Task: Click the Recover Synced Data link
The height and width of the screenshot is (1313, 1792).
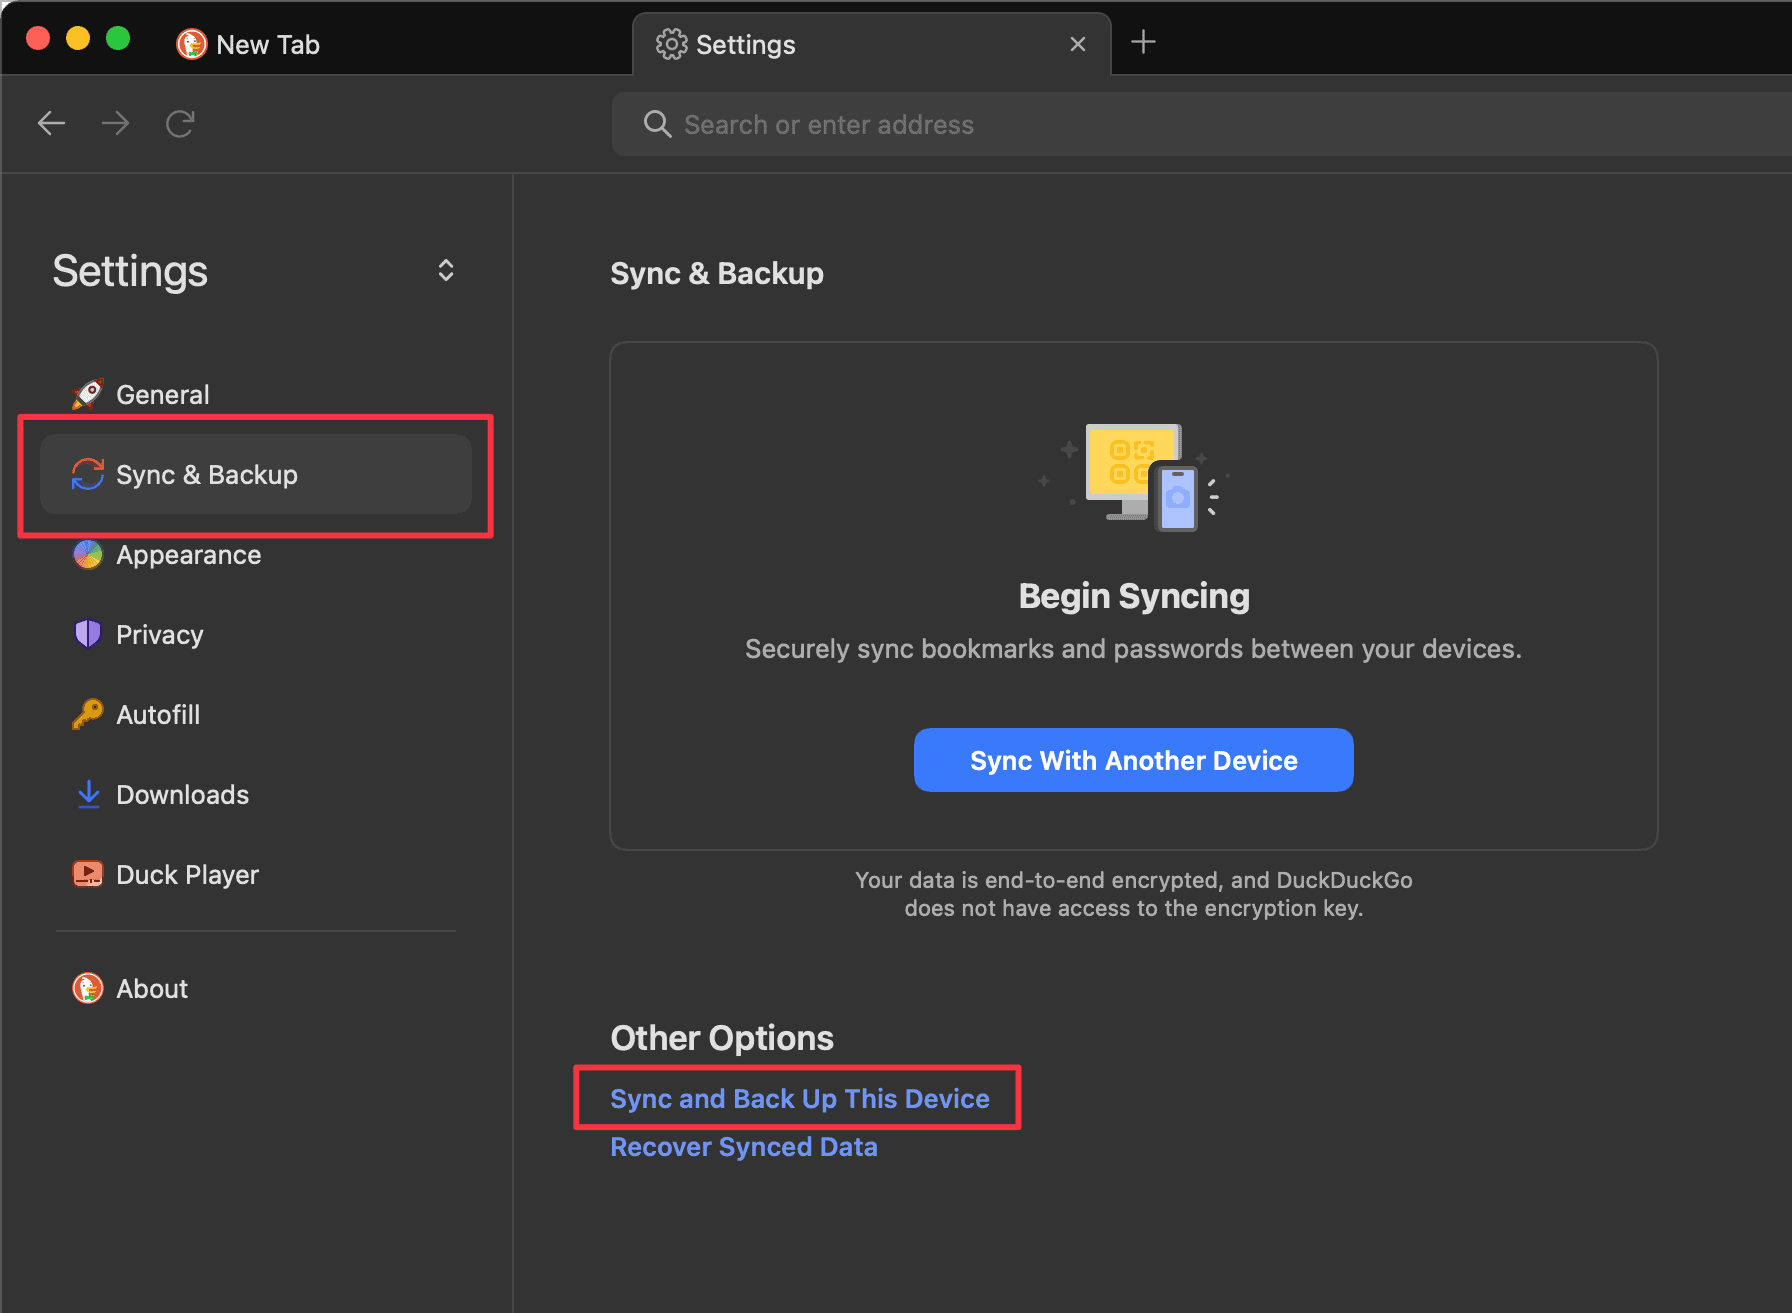Action: [744, 1147]
